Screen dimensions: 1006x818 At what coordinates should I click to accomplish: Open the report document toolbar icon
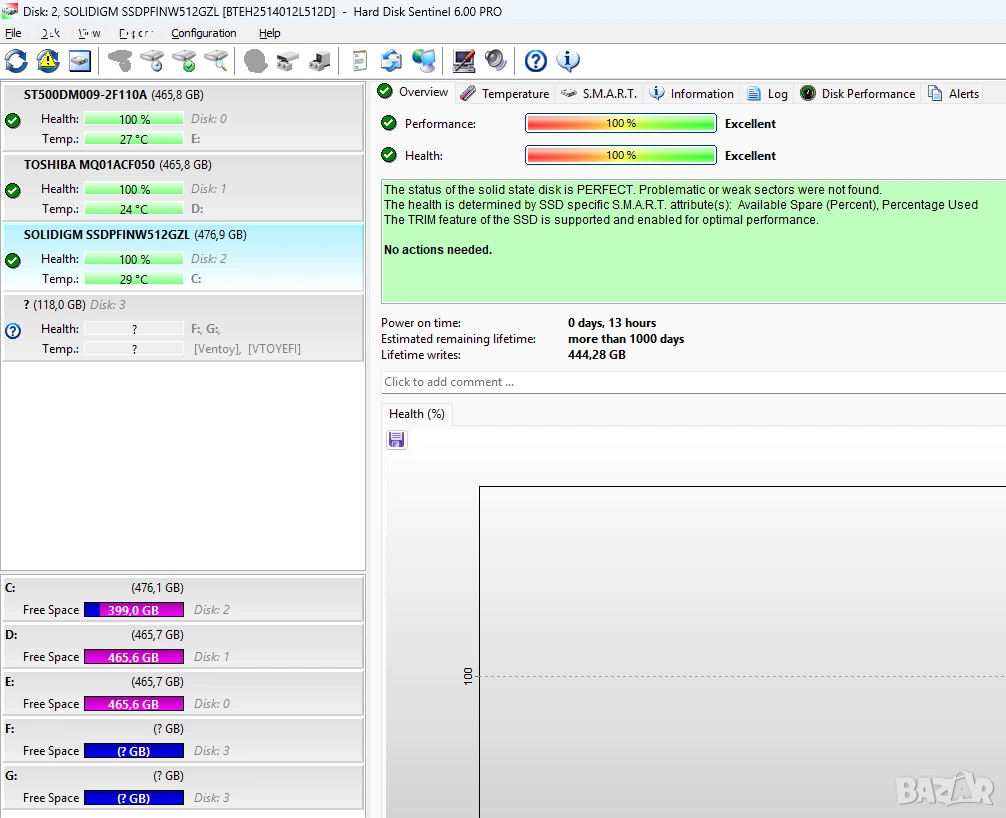[x=359, y=61]
